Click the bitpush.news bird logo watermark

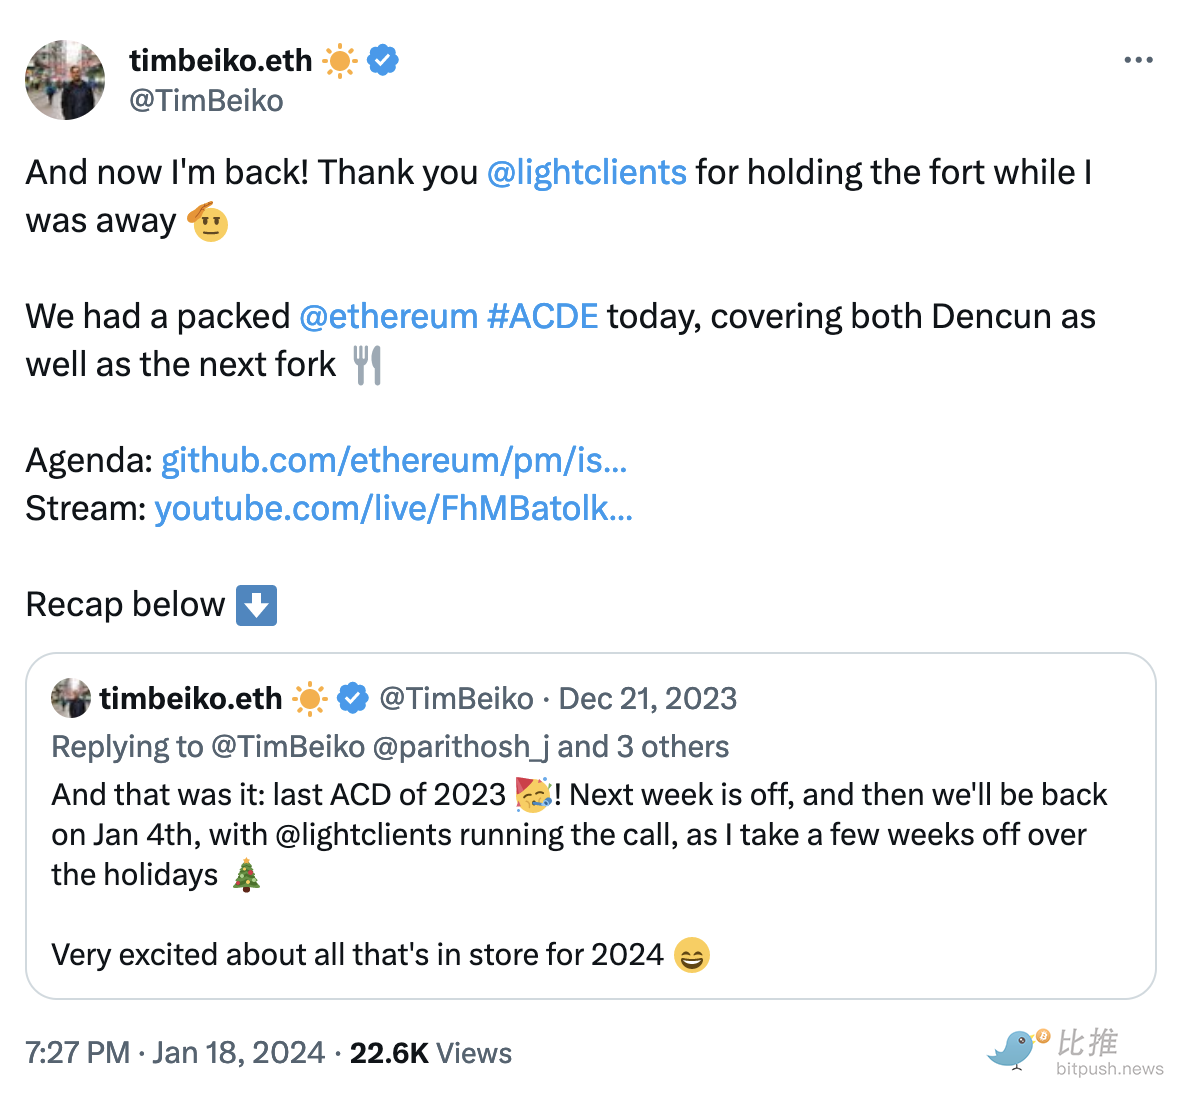click(1015, 1049)
